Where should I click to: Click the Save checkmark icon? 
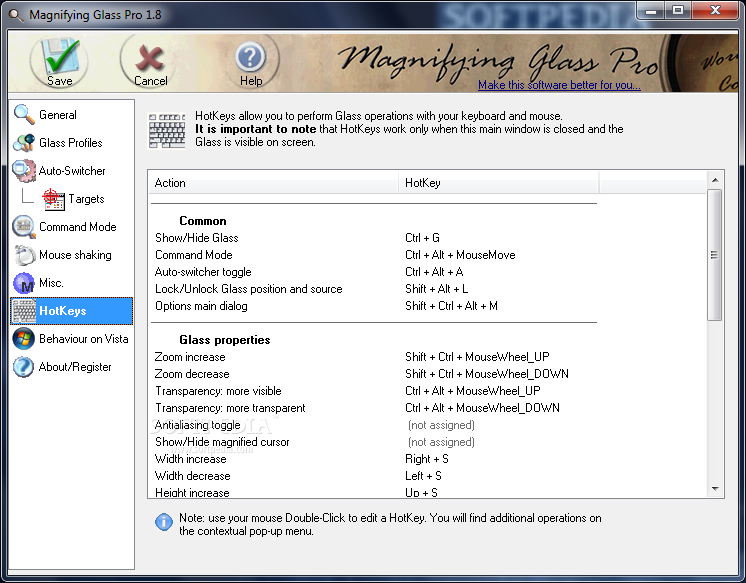60,56
